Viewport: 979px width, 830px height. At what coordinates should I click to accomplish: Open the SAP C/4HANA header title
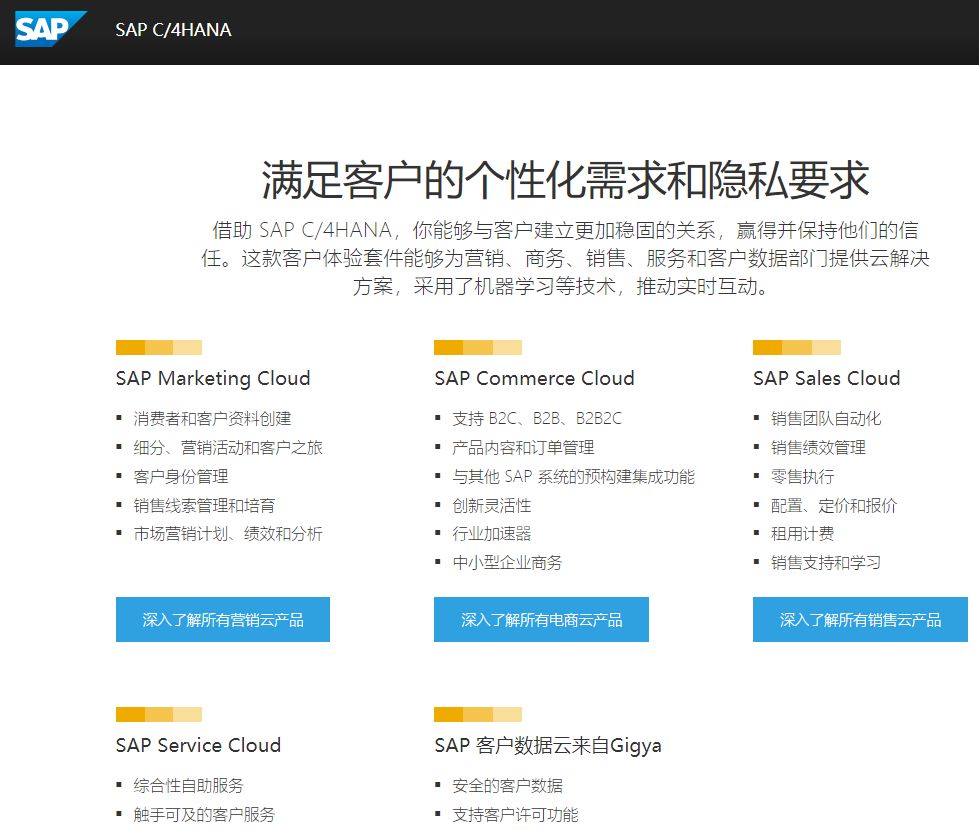(173, 30)
